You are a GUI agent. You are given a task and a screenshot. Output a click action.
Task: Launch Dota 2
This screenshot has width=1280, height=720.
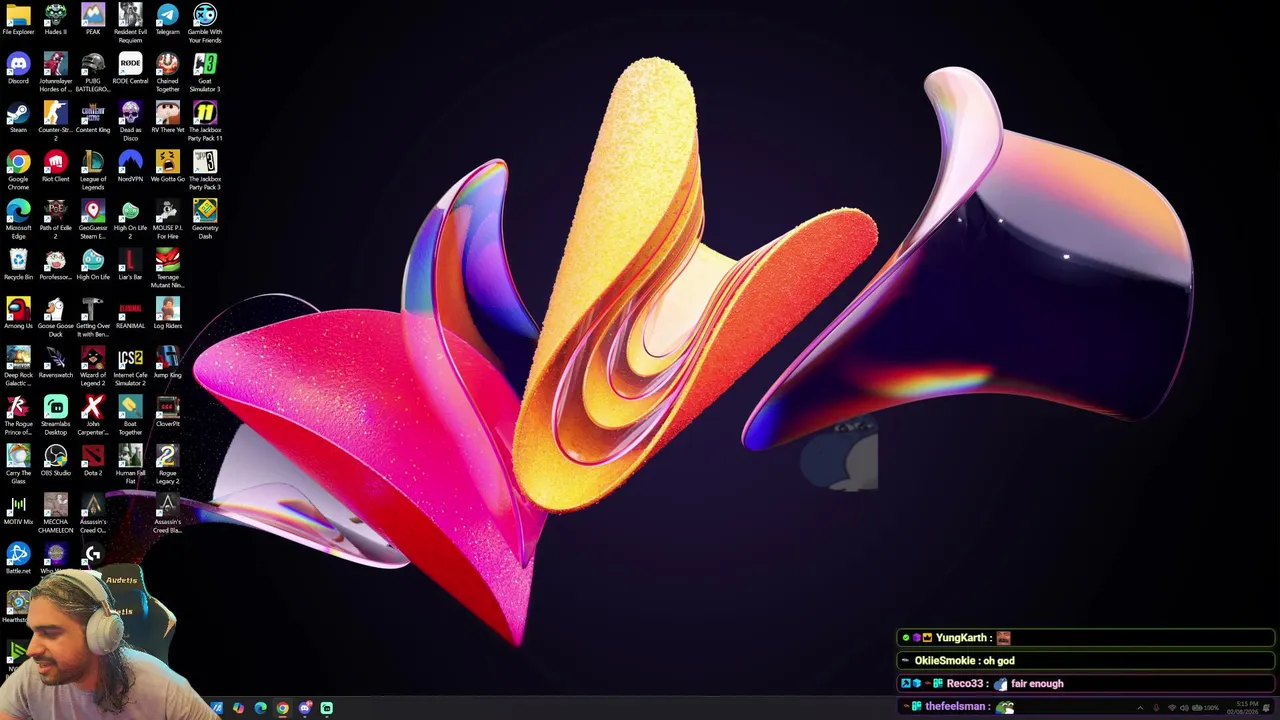pyautogui.click(x=93, y=461)
